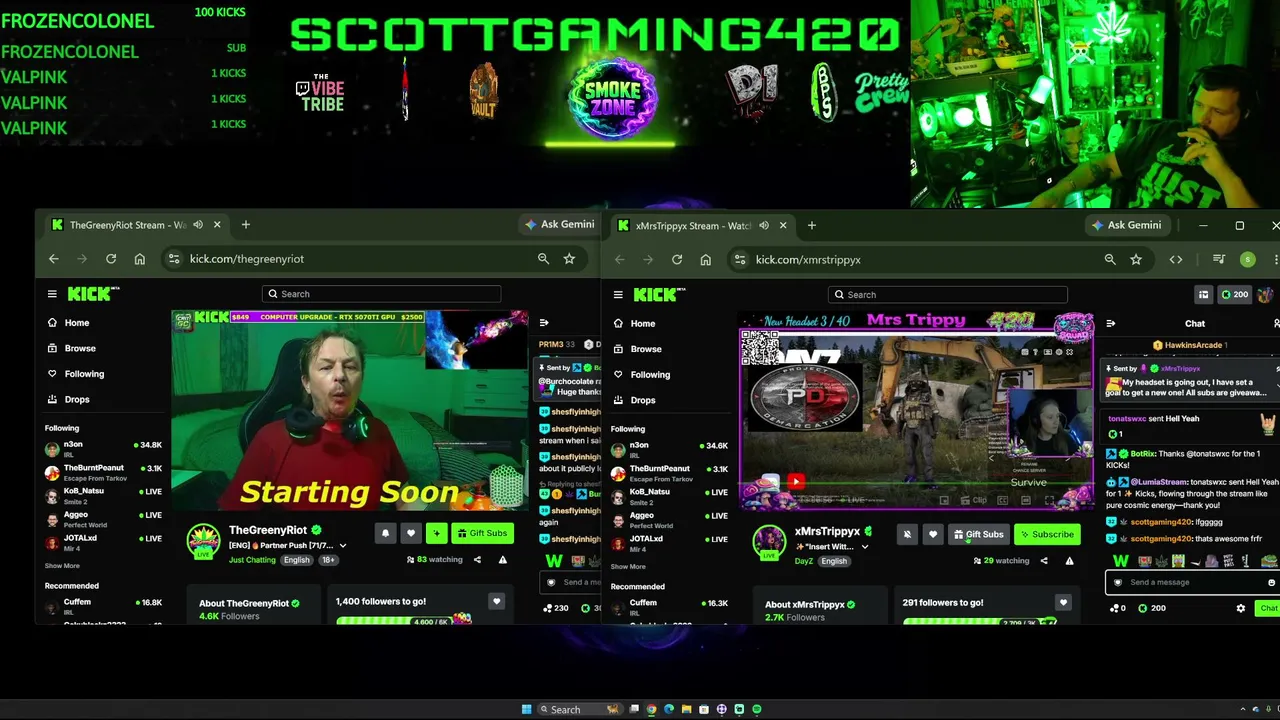The height and width of the screenshot is (720, 1280).
Task: Toggle heart on 1,400 followers goal card
Action: click(496, 601)
